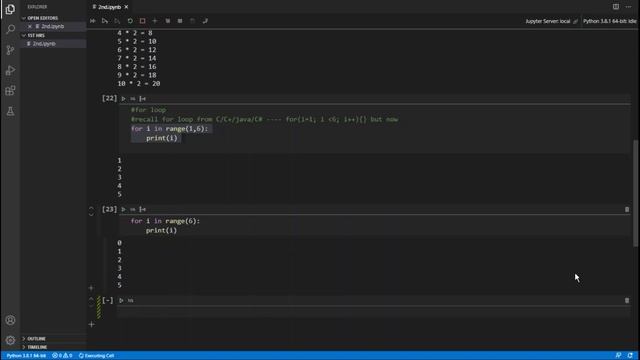Insert cell below cell 23 output

(x=91, y=288)
